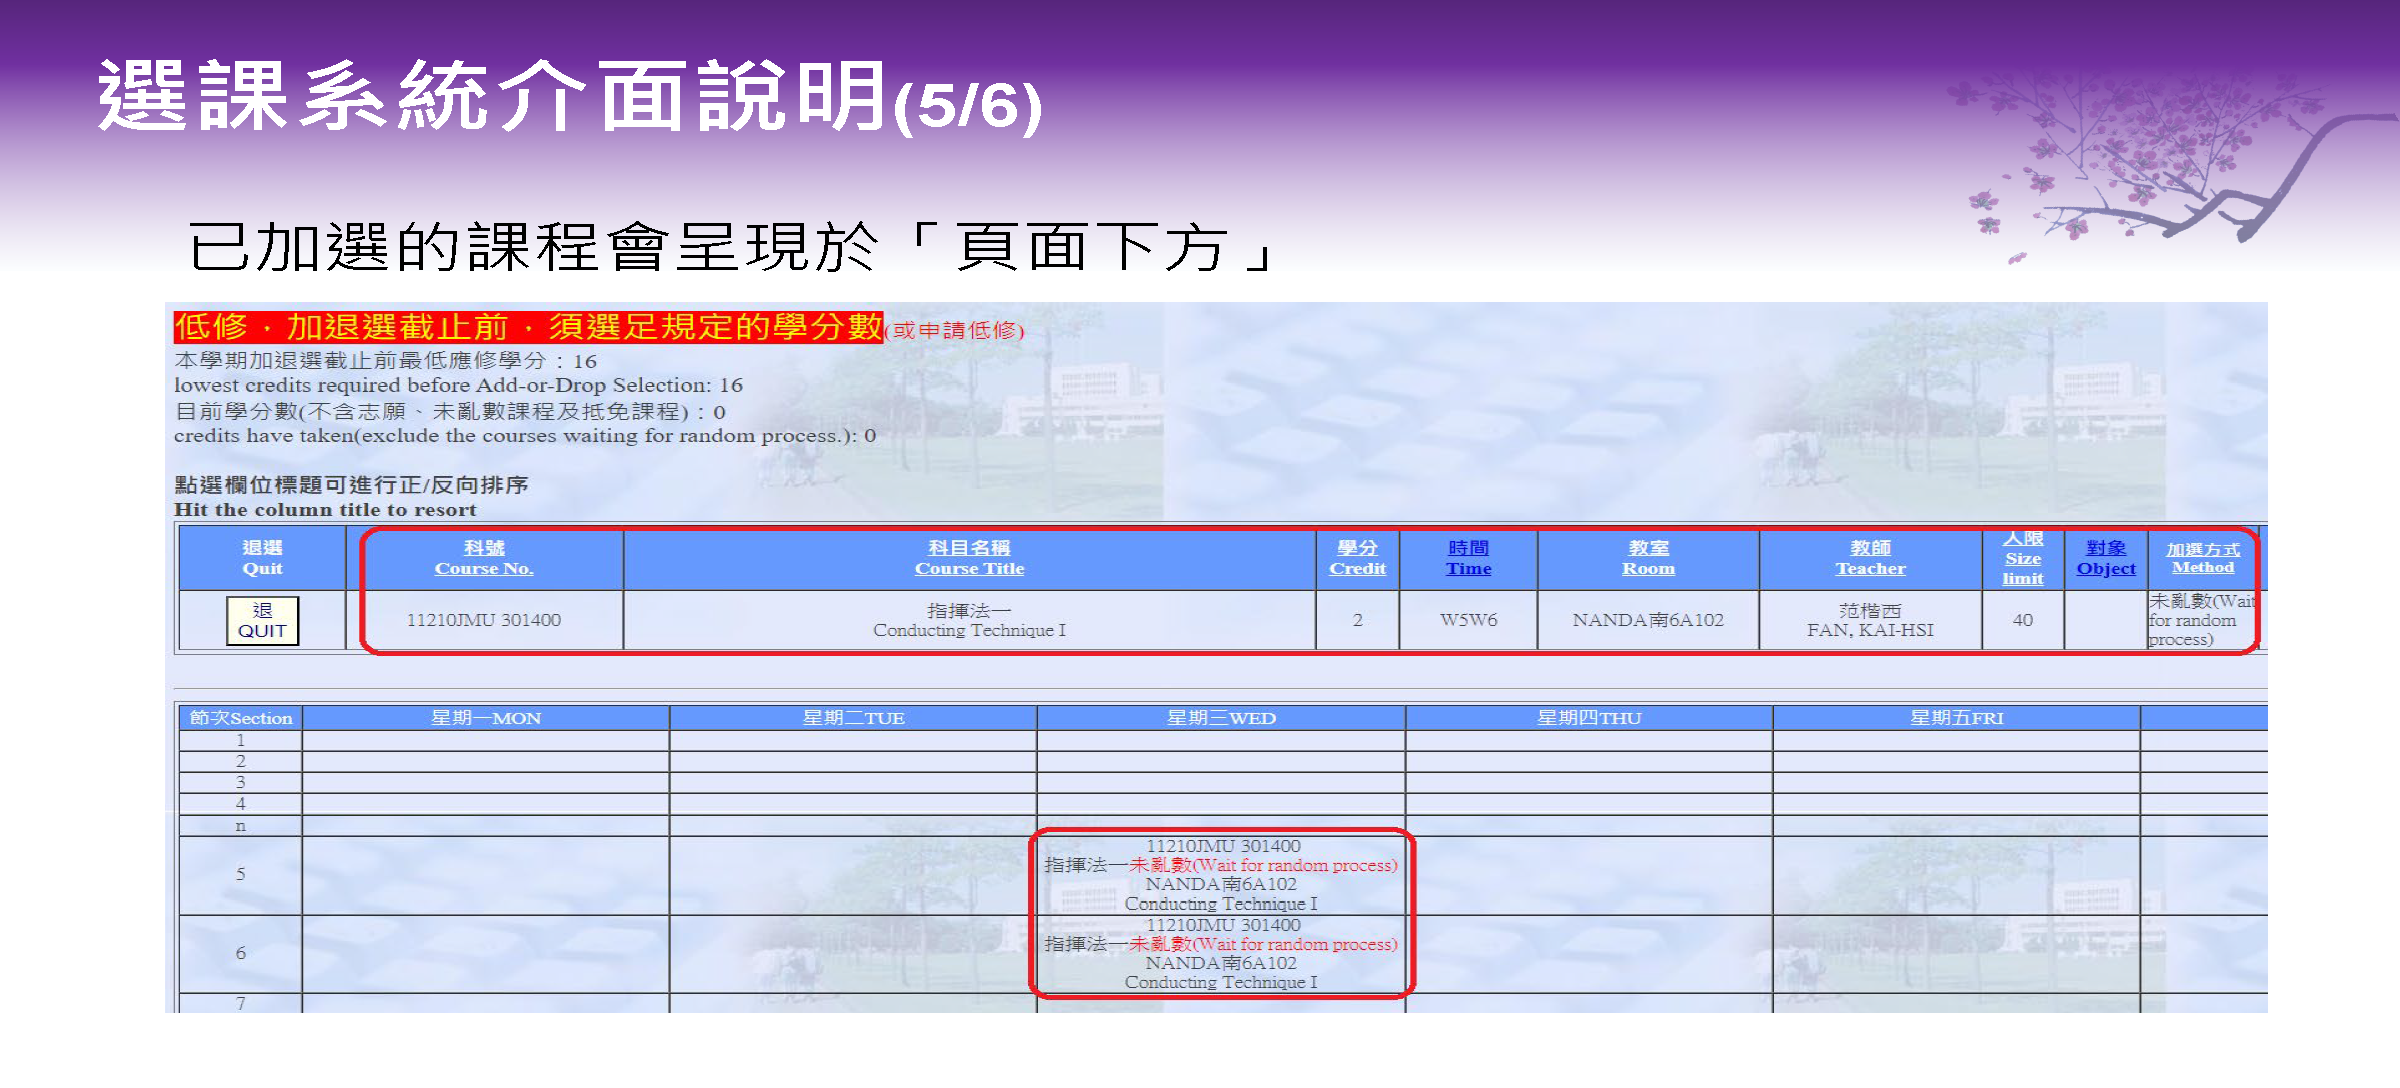Select the W5W6 time cell
The height and width of the screenshot is (1088, 2400).
(1468, 620)
